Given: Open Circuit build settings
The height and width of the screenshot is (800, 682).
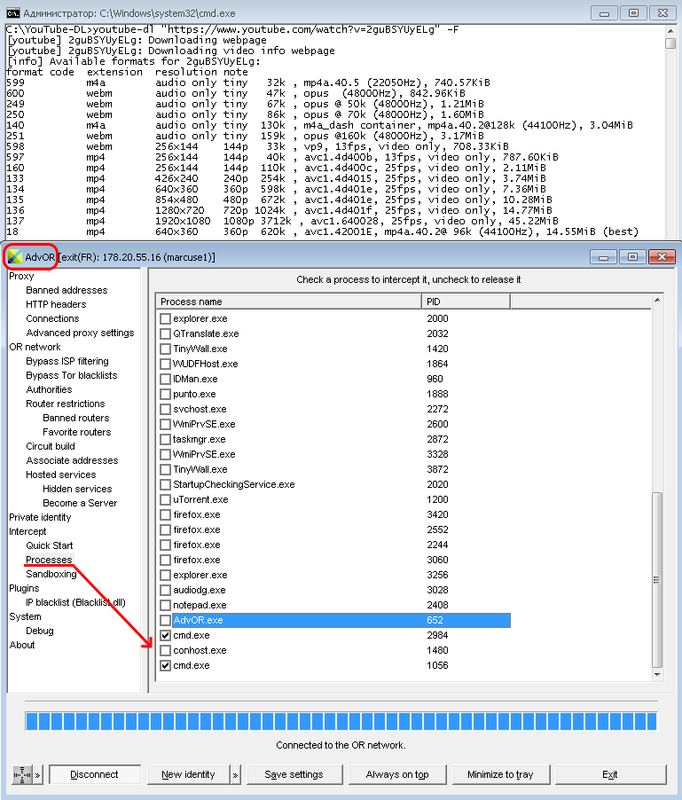Looking at the screenshot, I should (50, 446).
